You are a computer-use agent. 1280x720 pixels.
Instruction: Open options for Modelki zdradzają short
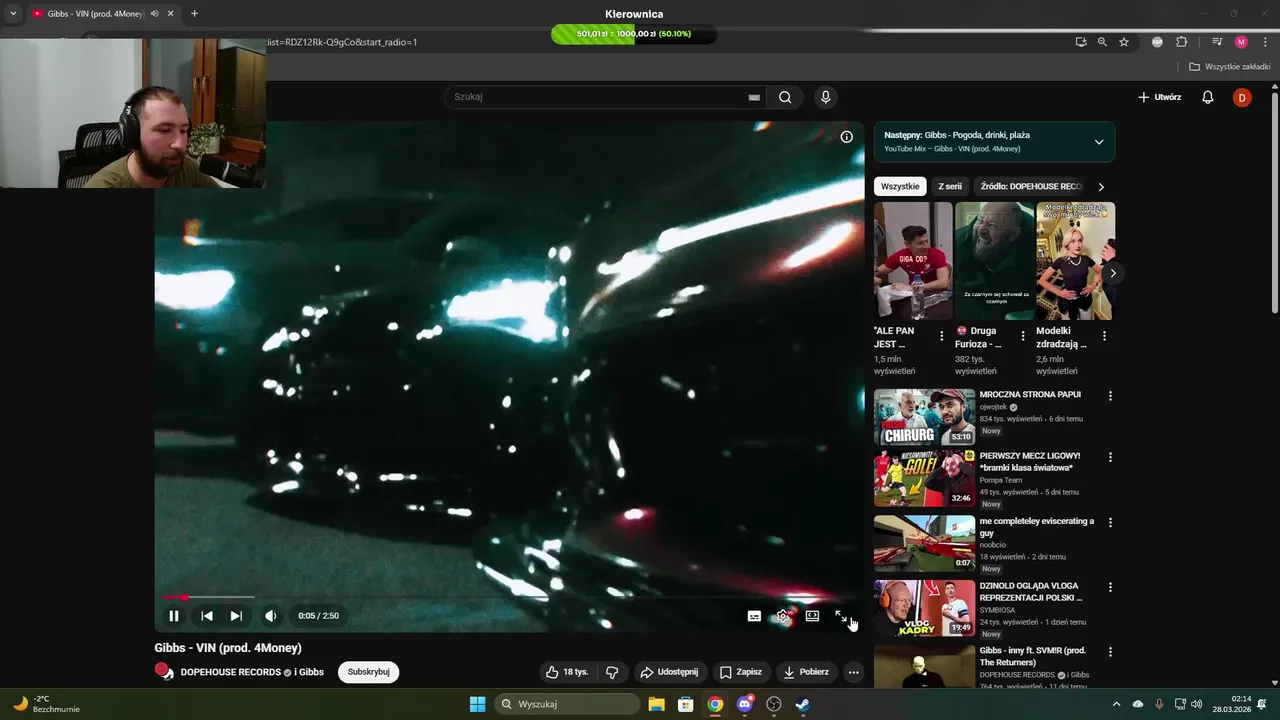(1104, 336)
